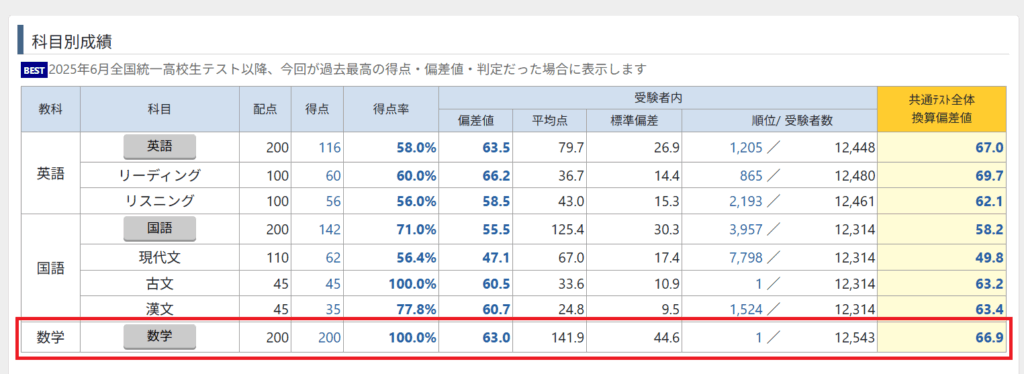Select the 受験者内 group header

[658, 99]
